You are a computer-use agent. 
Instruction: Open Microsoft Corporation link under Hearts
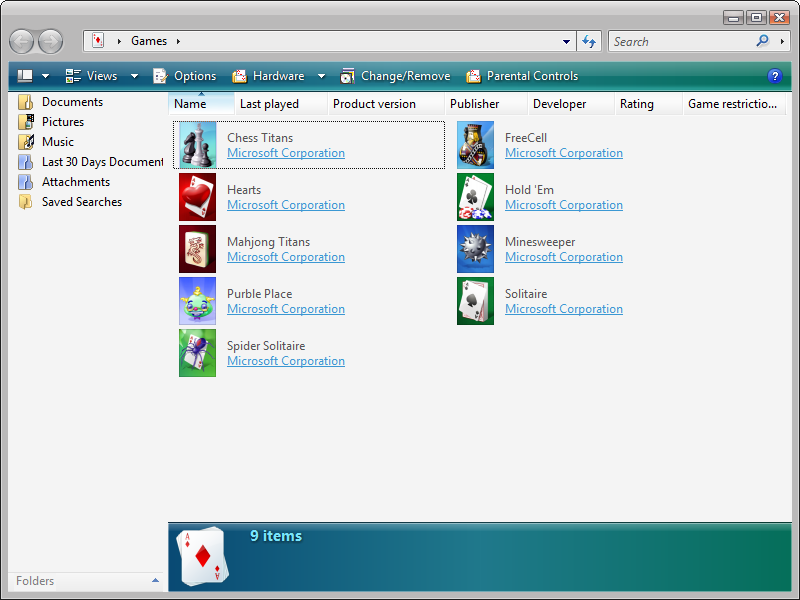[286, 205]
